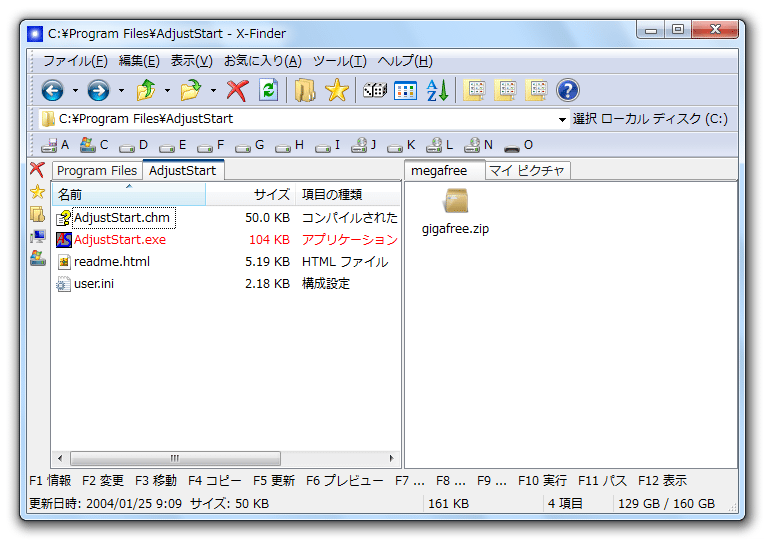
Task: Click the sidebar star favorites icon
Action: (37, 192)
